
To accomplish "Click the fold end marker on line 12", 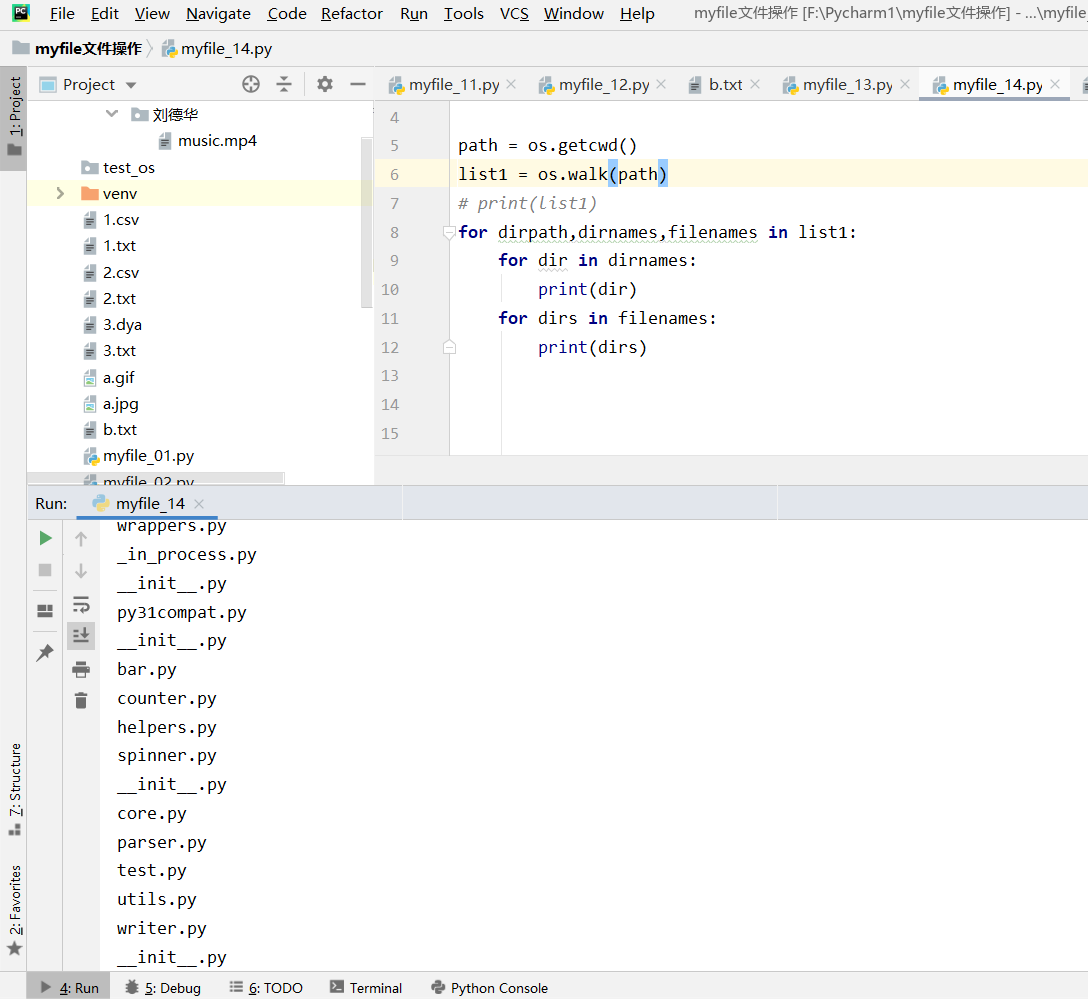I will coord(449,347).
